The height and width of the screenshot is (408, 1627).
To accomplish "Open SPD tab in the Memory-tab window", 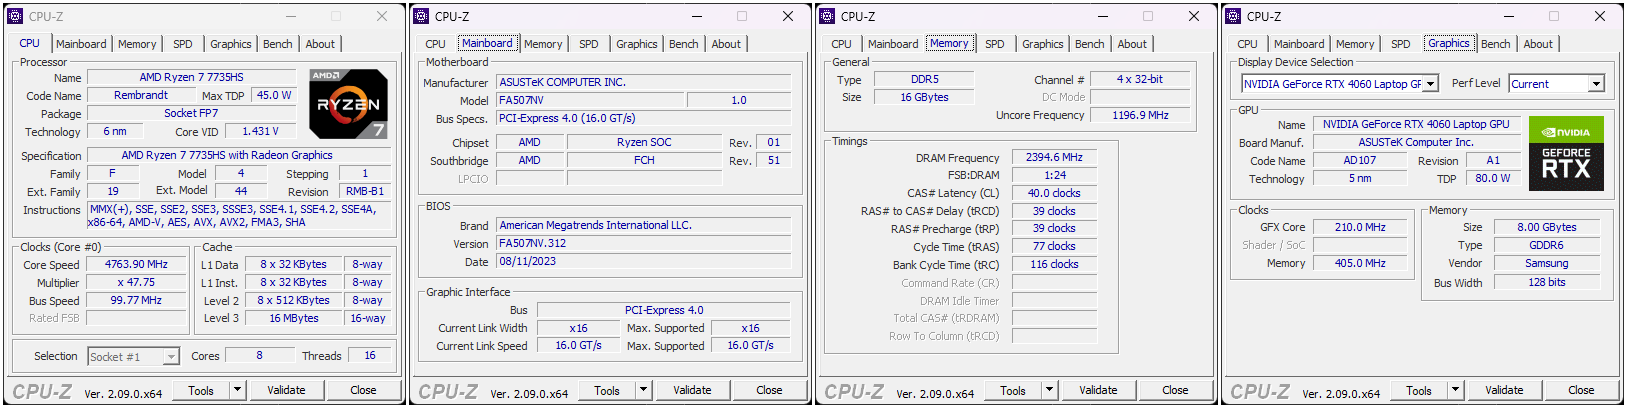I will [995, 44].
